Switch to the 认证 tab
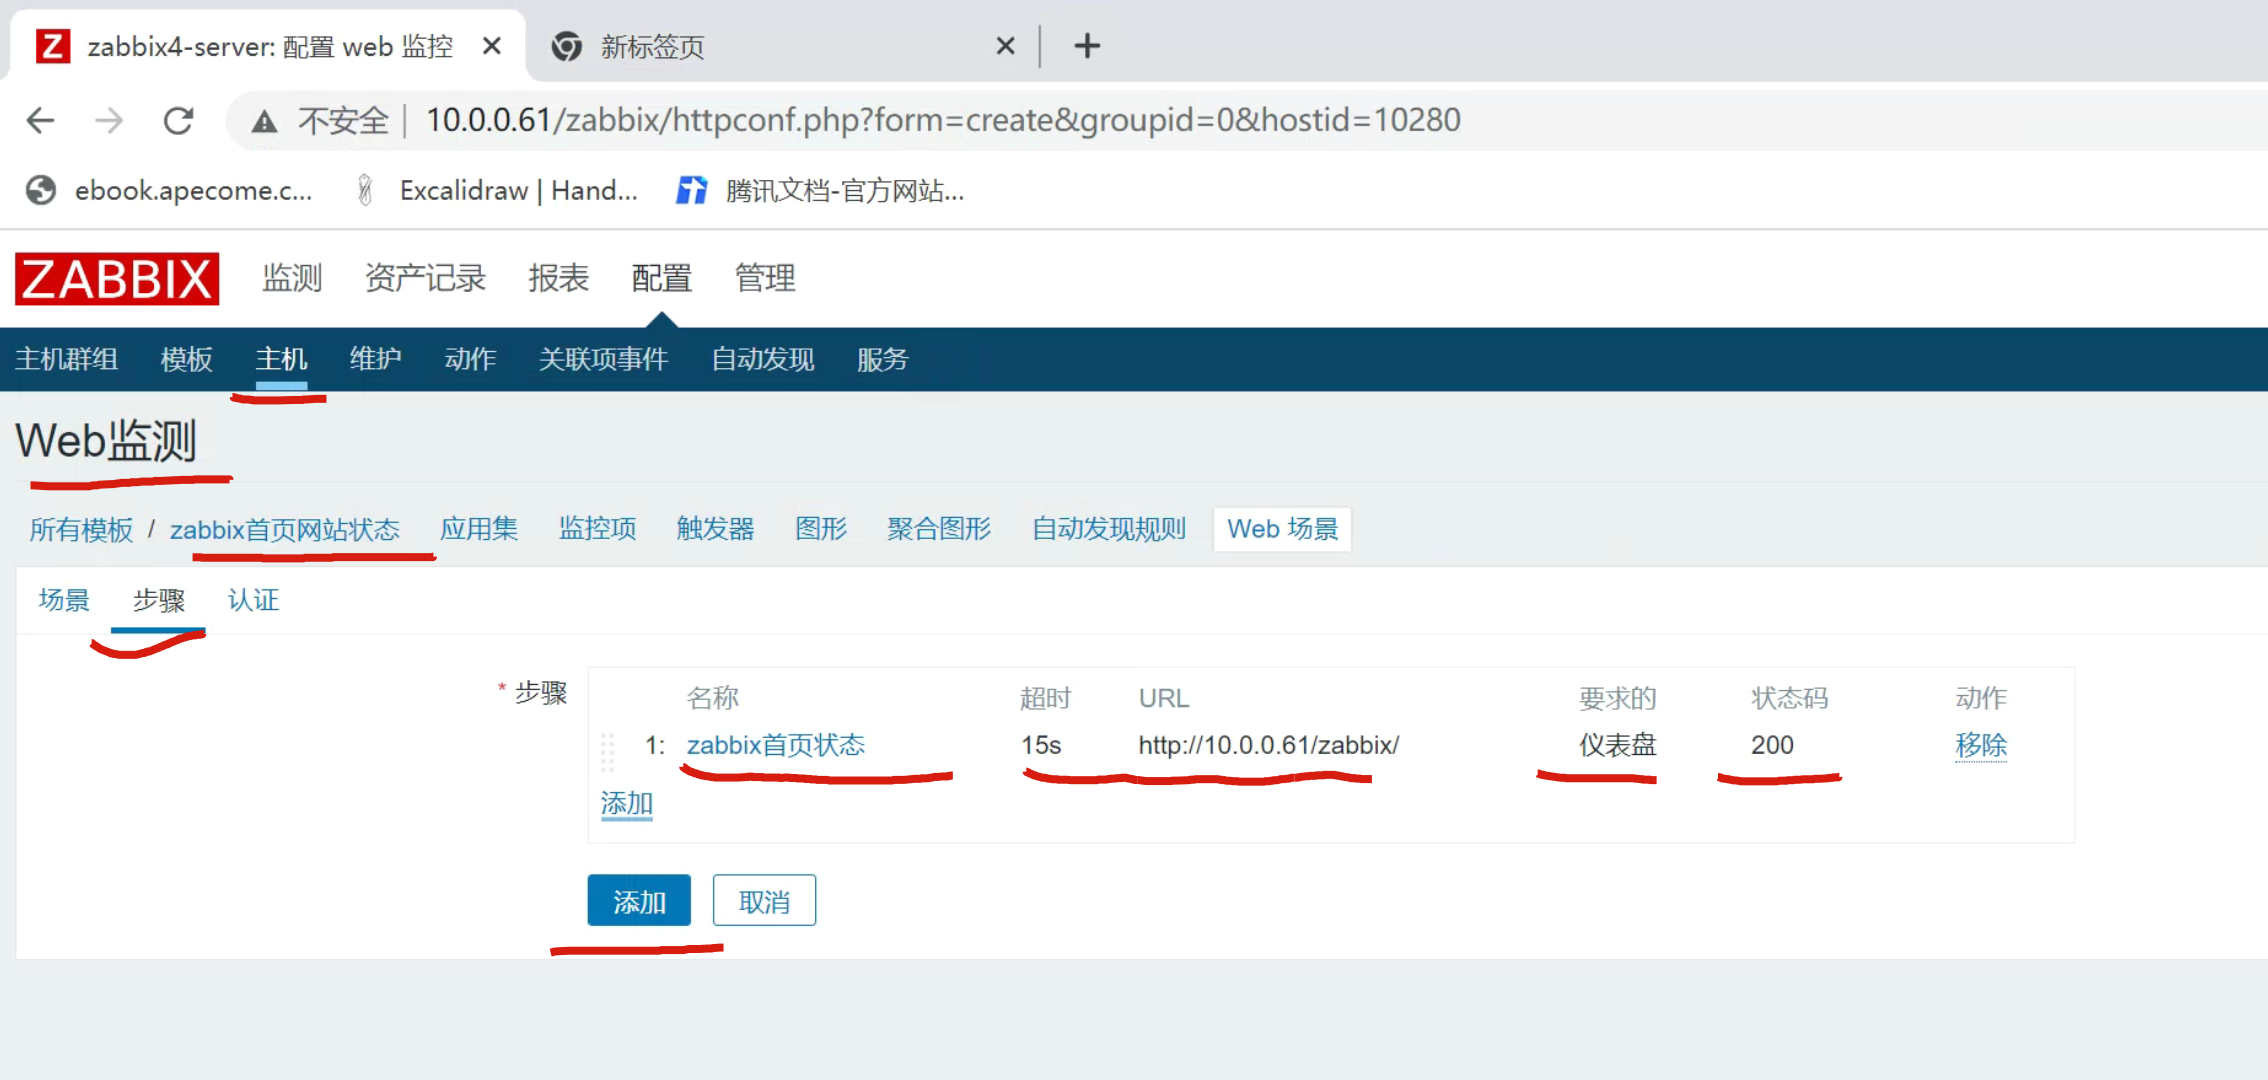 253,600
